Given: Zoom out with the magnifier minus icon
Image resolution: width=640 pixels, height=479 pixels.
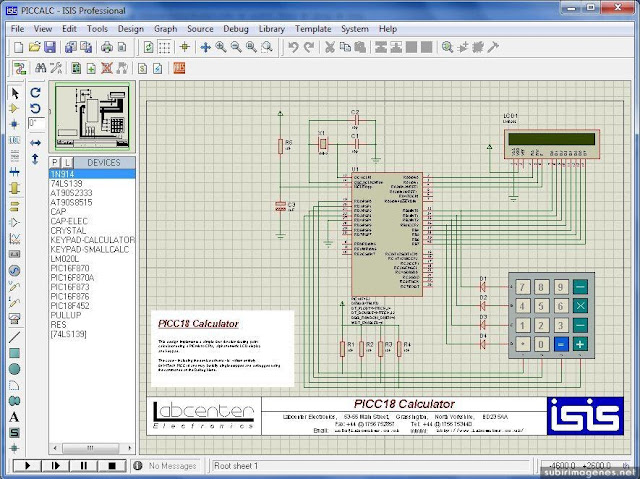Looking at the screenshot, I should click(236, 47).
